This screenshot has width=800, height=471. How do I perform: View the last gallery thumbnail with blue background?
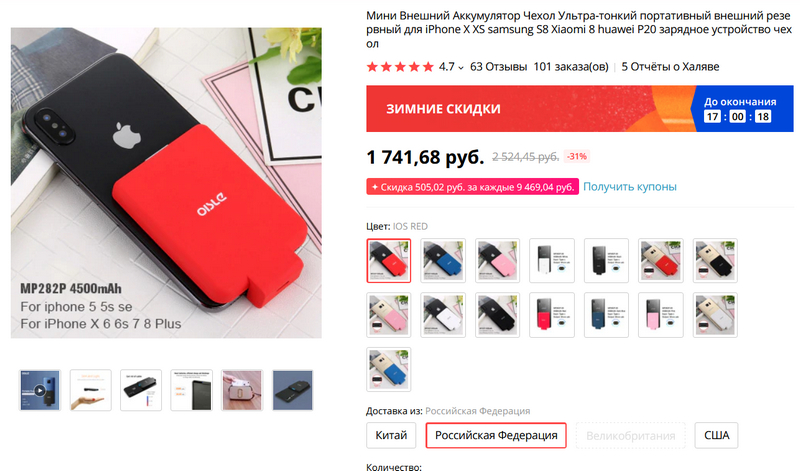pyautogui.click(x=292, y=390)
